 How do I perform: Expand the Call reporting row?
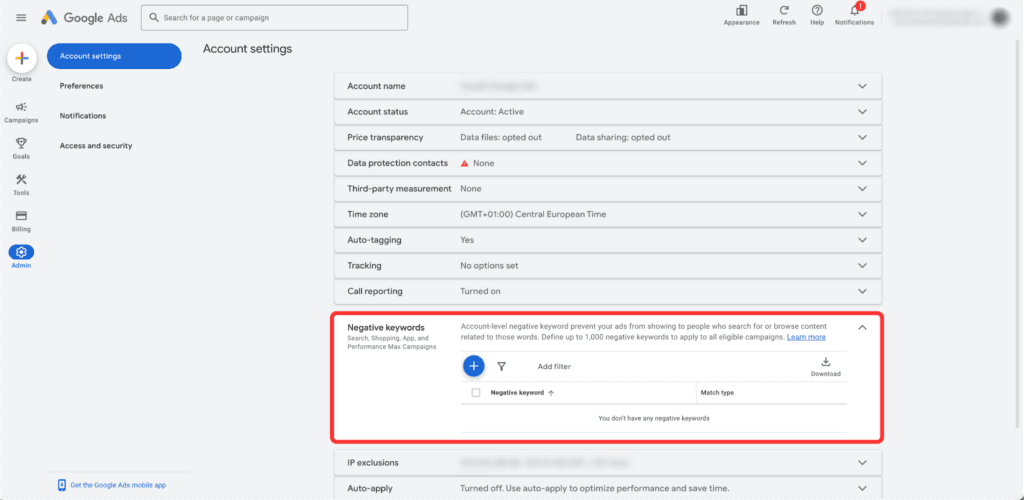(862, 291)
